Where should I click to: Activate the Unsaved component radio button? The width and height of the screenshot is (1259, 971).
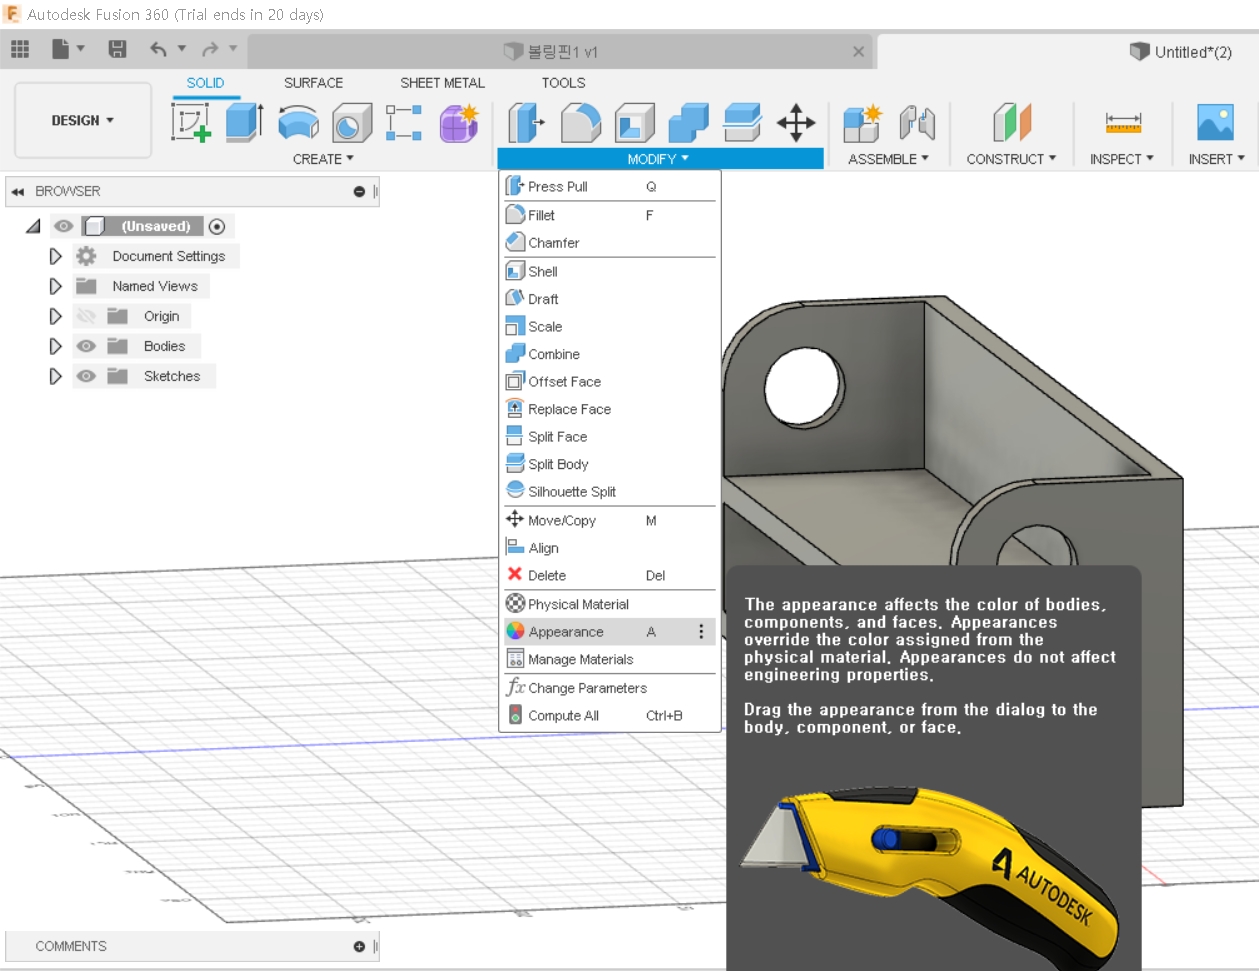click(217, 226)
